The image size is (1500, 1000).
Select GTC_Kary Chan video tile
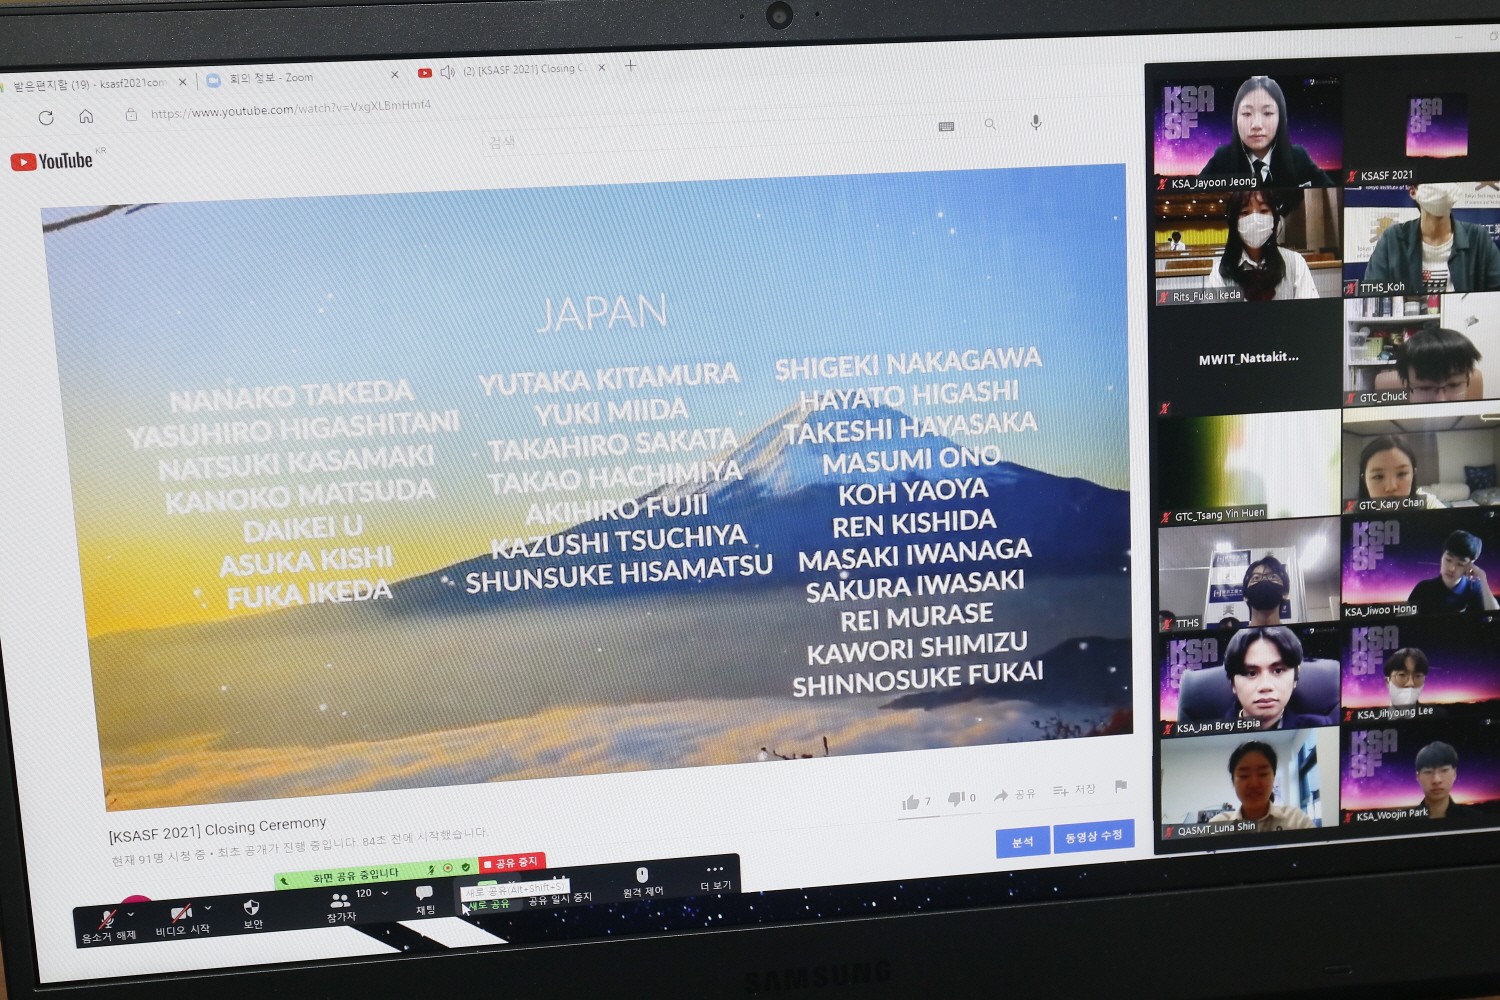coord(1420,461)
